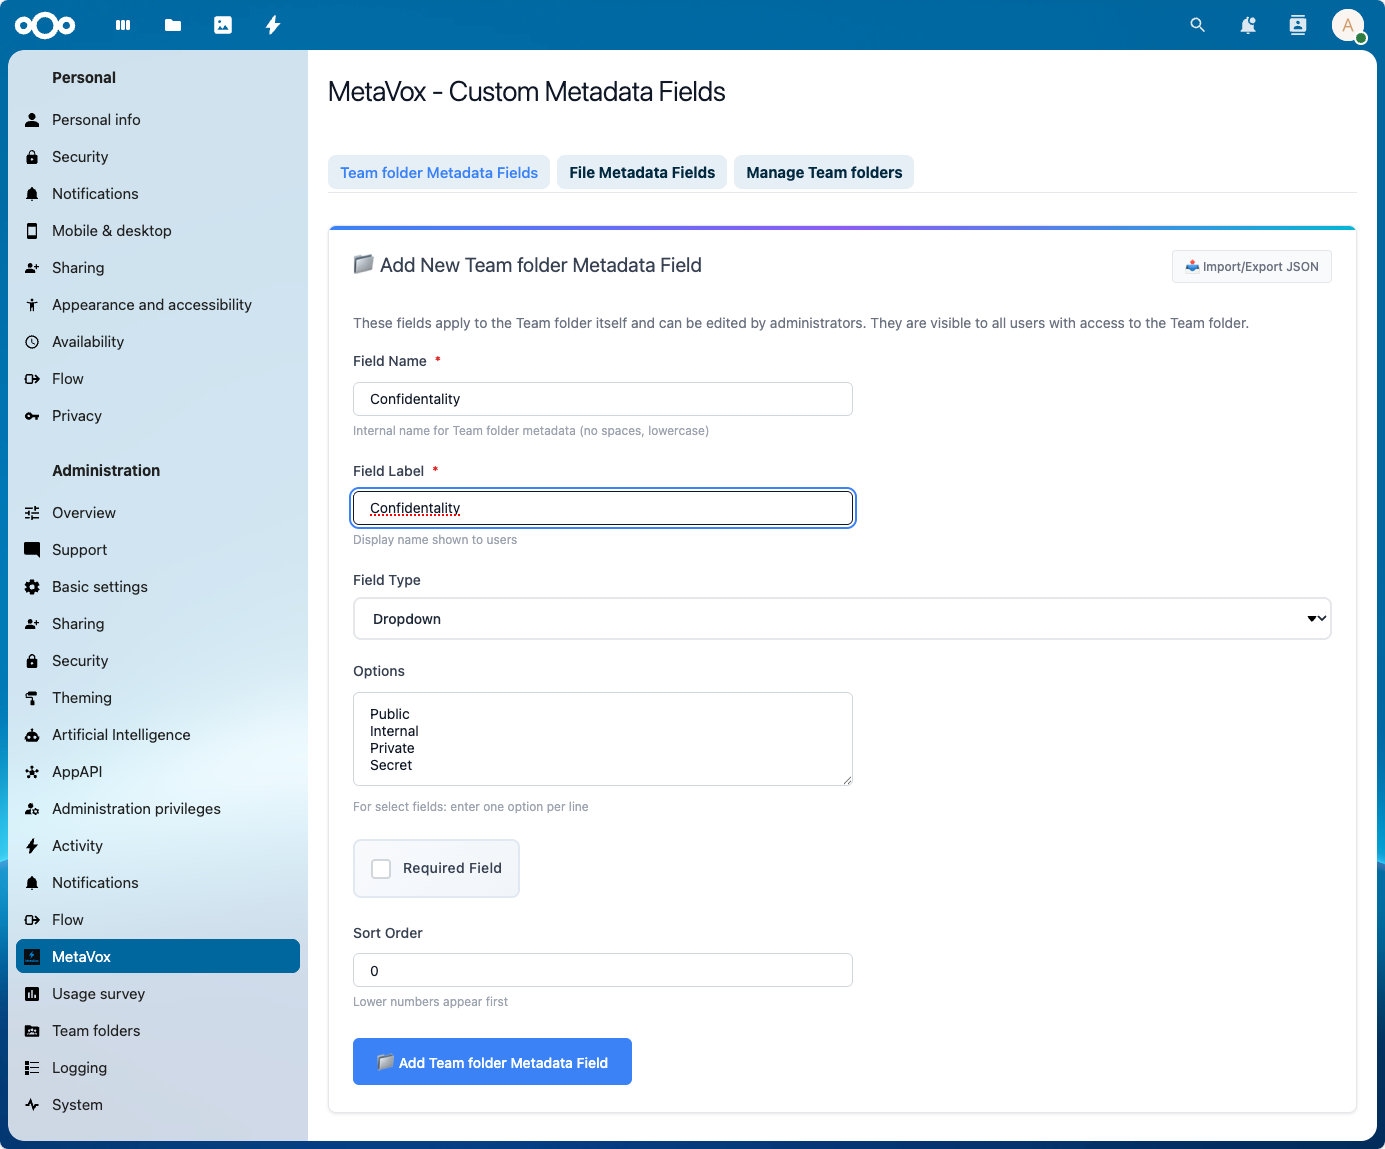Click Add Team folder Metadata Field button

coord(492,1061)
